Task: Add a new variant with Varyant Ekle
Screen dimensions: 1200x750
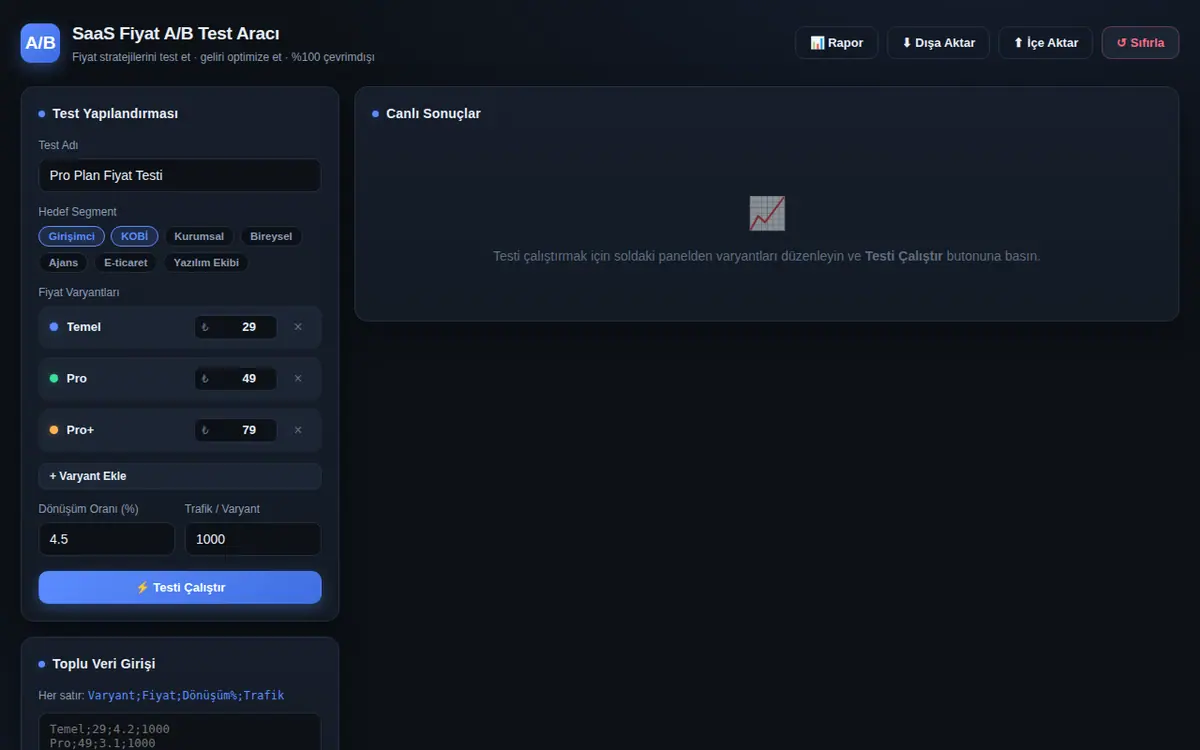Action: click(180, 476)
